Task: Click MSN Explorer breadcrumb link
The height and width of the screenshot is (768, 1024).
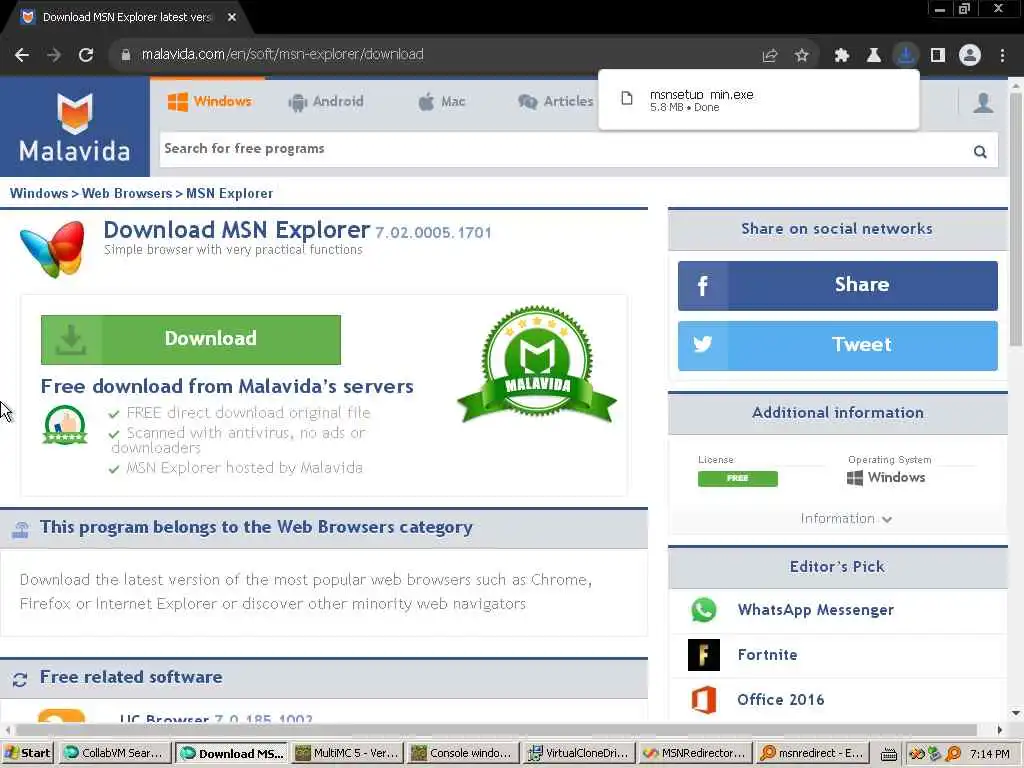Action: point(229,193)
